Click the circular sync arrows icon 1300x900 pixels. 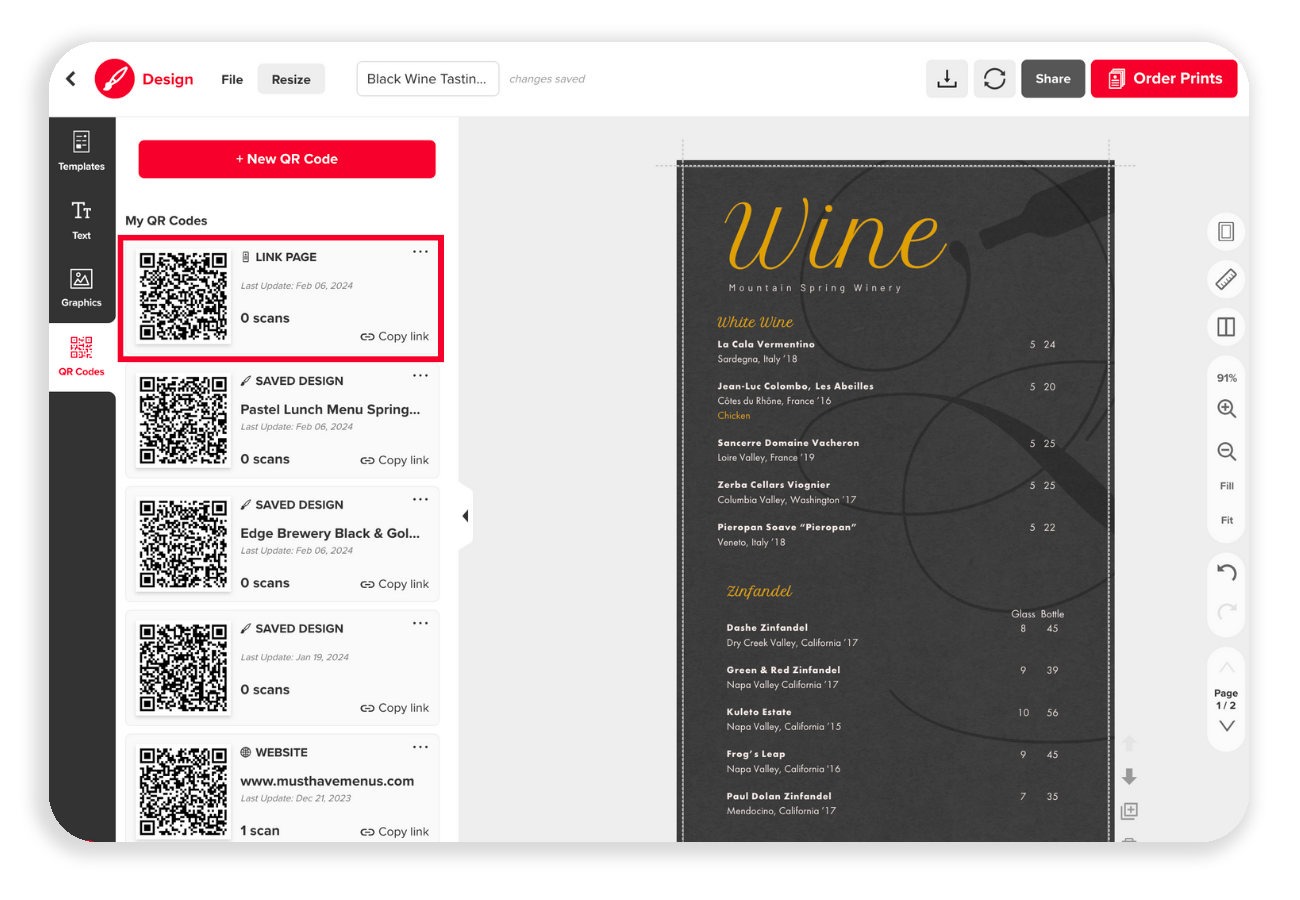tap(994, 79)
